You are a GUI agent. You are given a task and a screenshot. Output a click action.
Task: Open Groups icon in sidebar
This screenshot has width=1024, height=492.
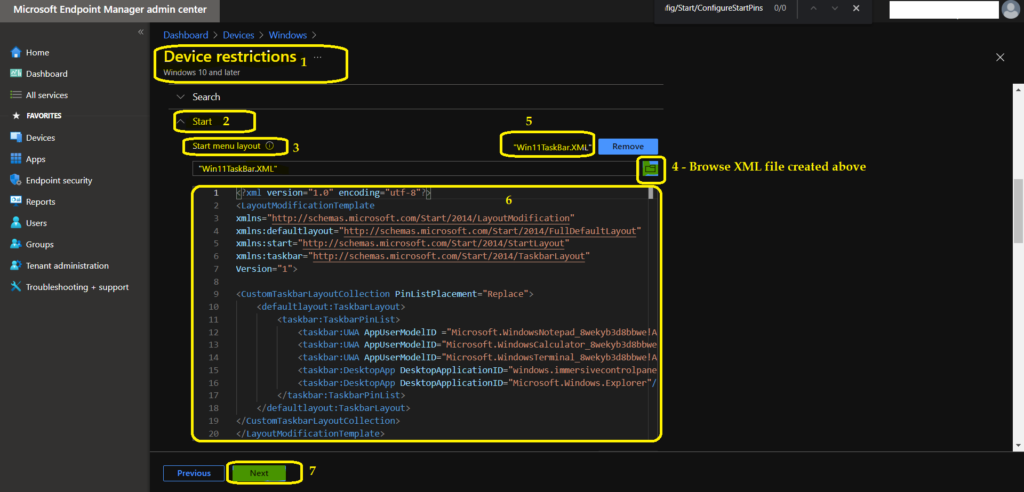click(x=16, y=244)
